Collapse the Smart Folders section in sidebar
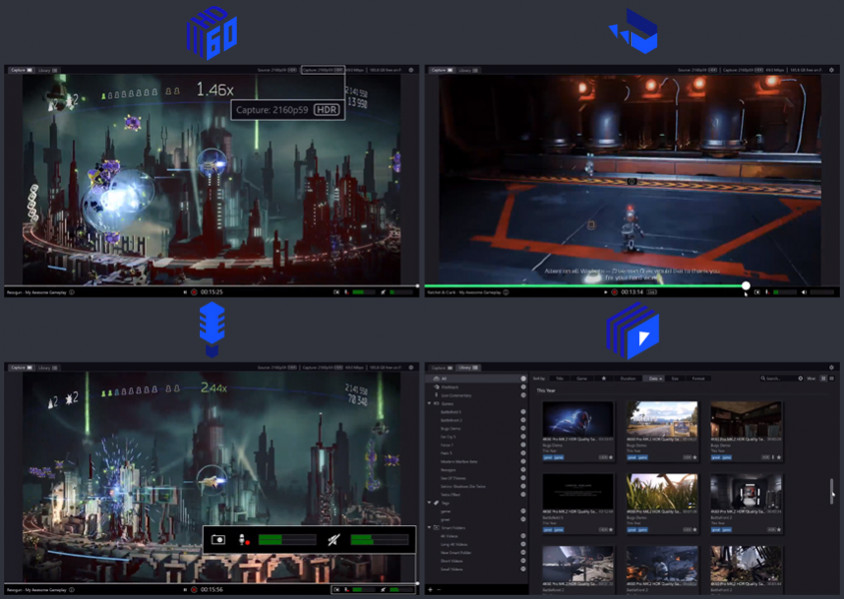Screen dimensions: 844x599 (x=430, y=527)
